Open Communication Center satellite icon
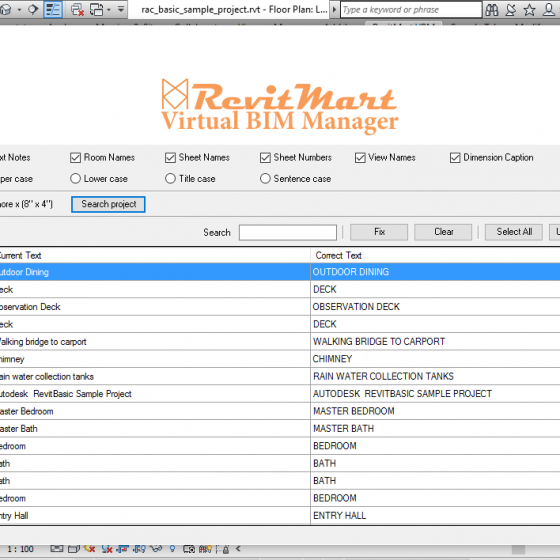The height and width of the screenshot is (560, 560). pyautogui.click(x=511, y=10)
